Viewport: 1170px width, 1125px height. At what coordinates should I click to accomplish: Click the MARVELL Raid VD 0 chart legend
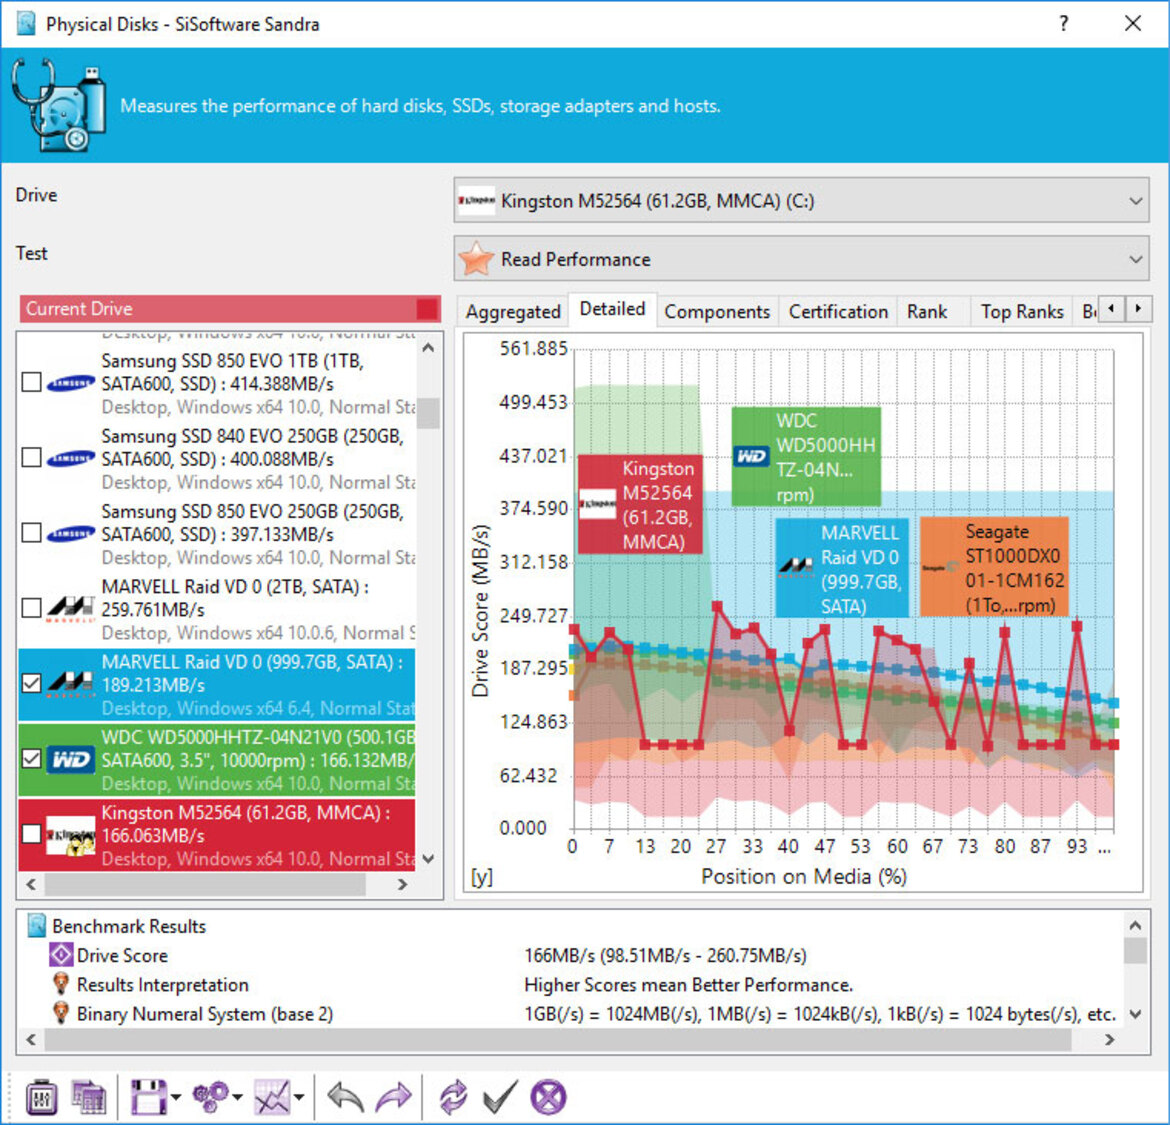[842, 568]
